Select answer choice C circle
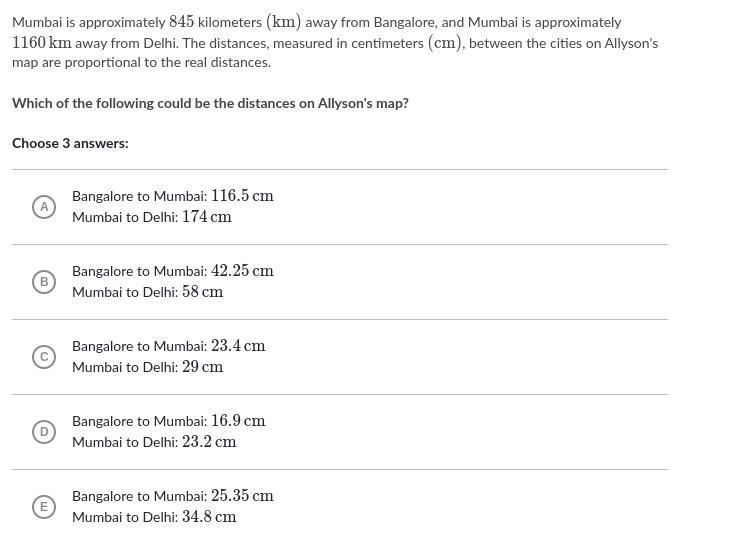Screen dimensions: 755x533 coord(44,357)
